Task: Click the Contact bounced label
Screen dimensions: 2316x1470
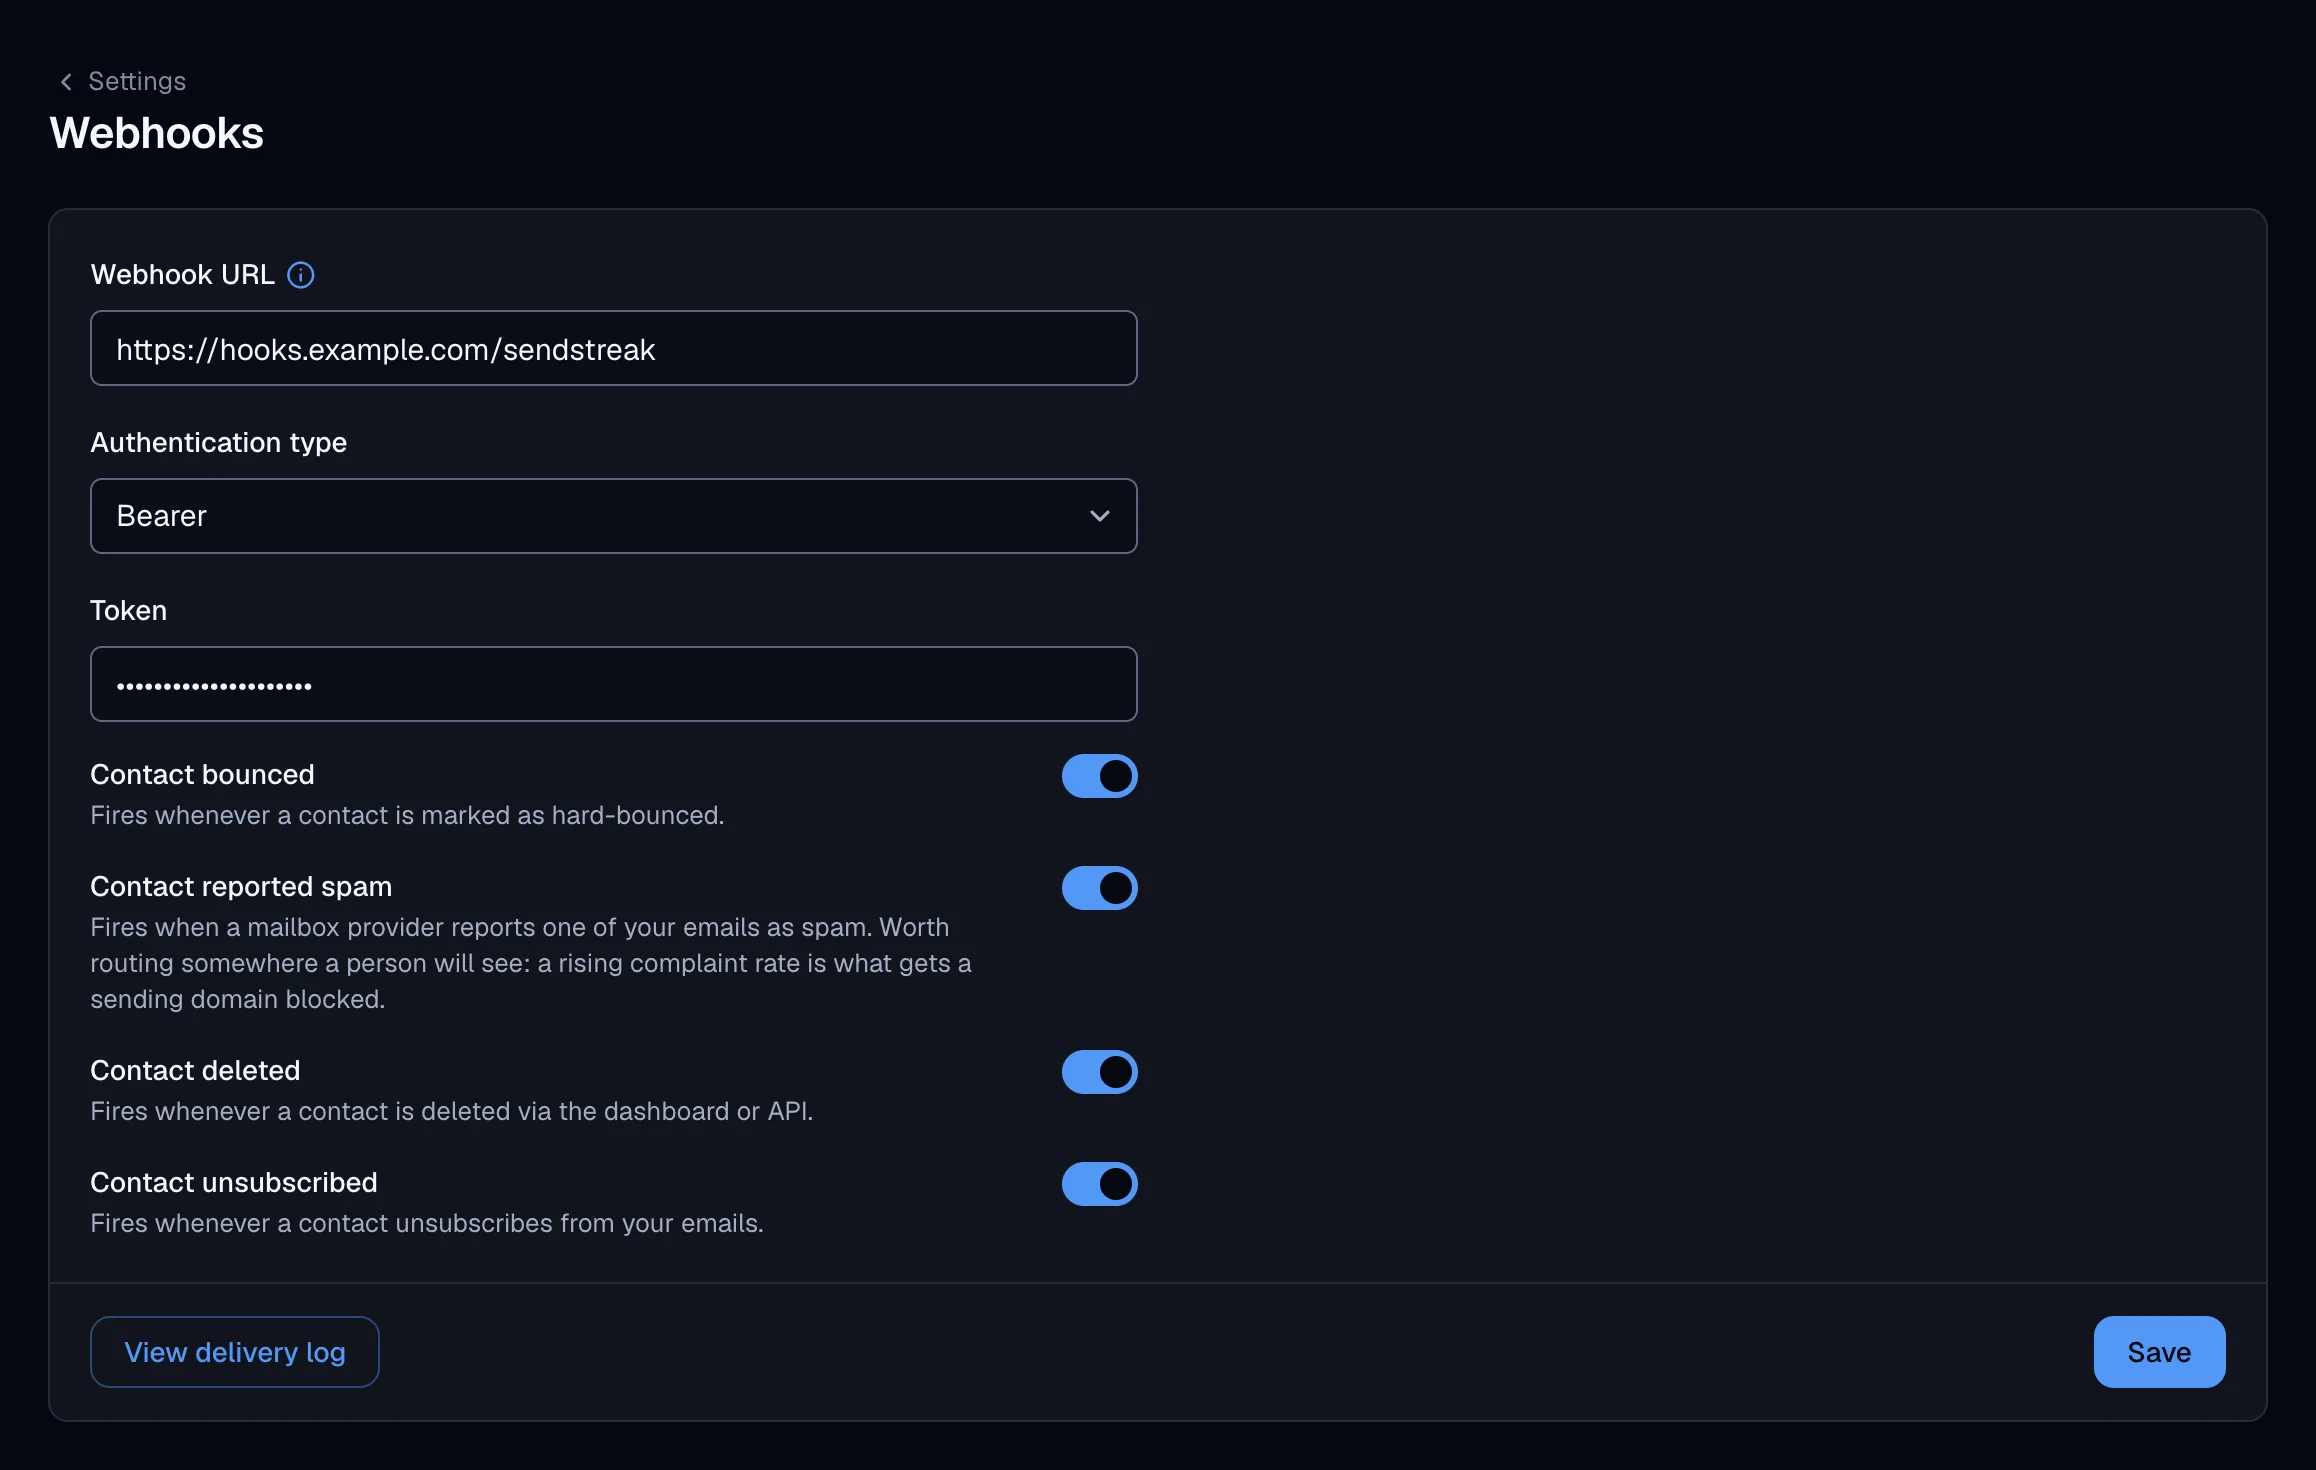Action: [203, 774]
